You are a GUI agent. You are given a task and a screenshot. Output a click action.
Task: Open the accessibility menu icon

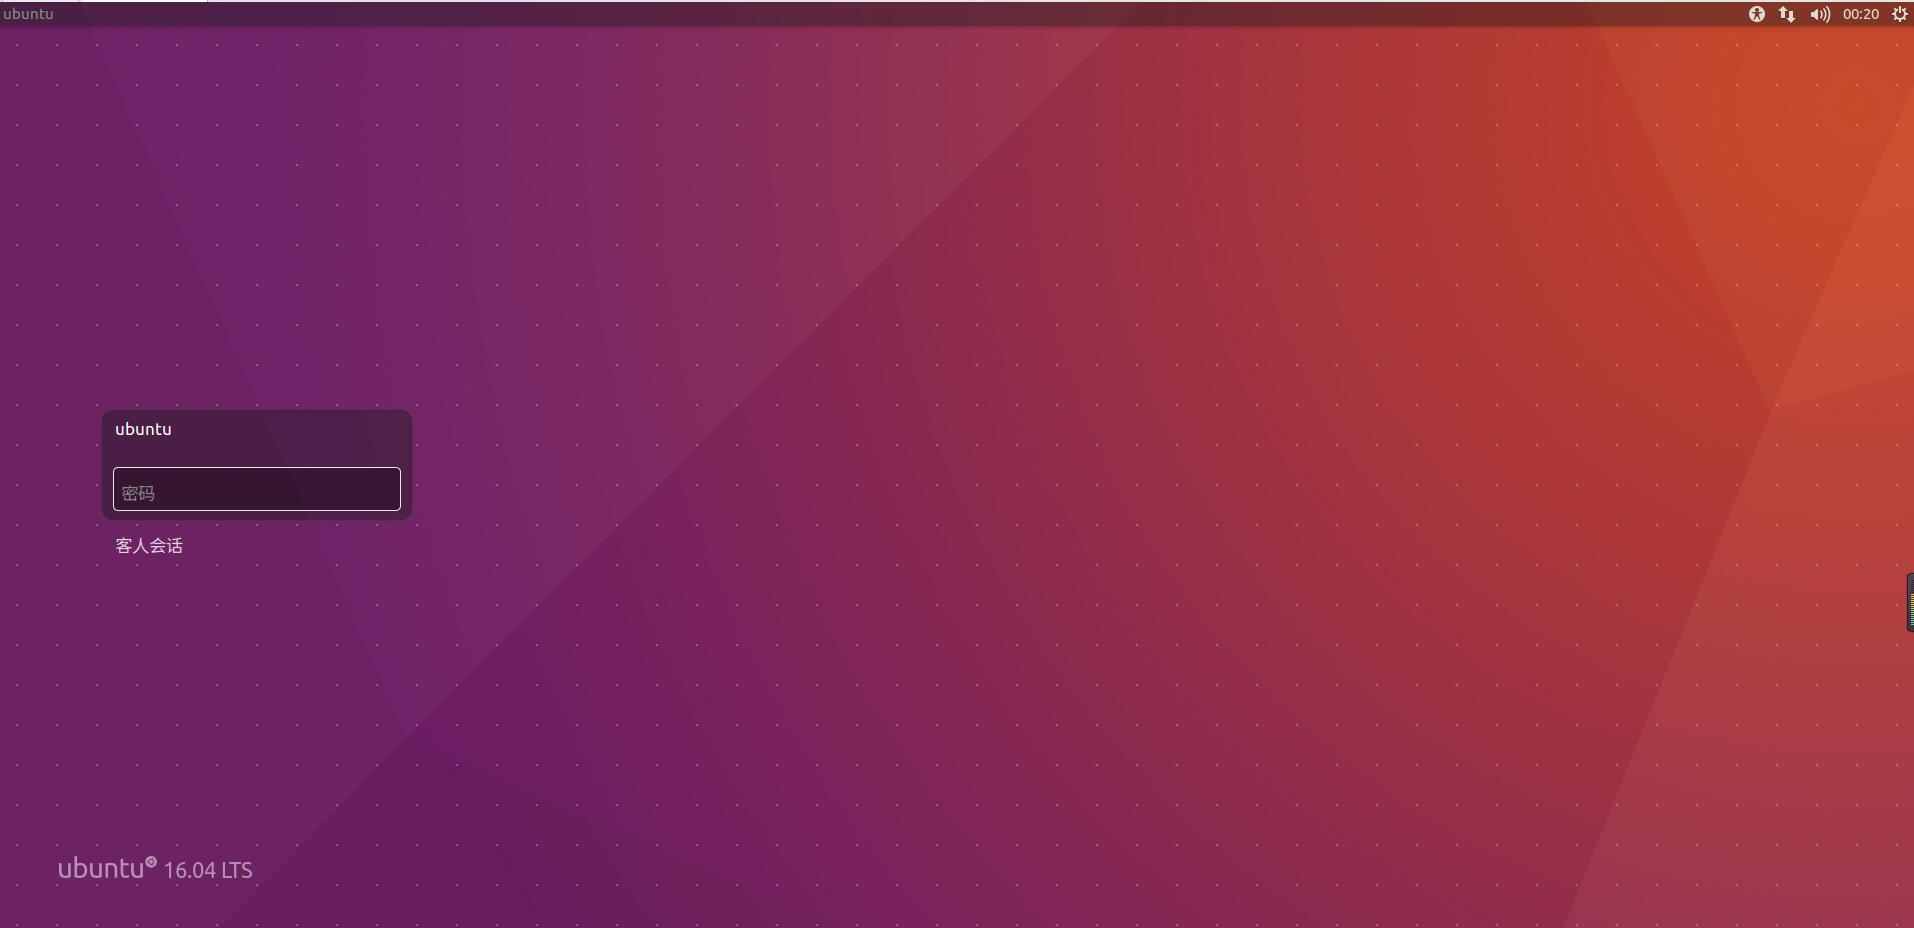(1756, 14)
